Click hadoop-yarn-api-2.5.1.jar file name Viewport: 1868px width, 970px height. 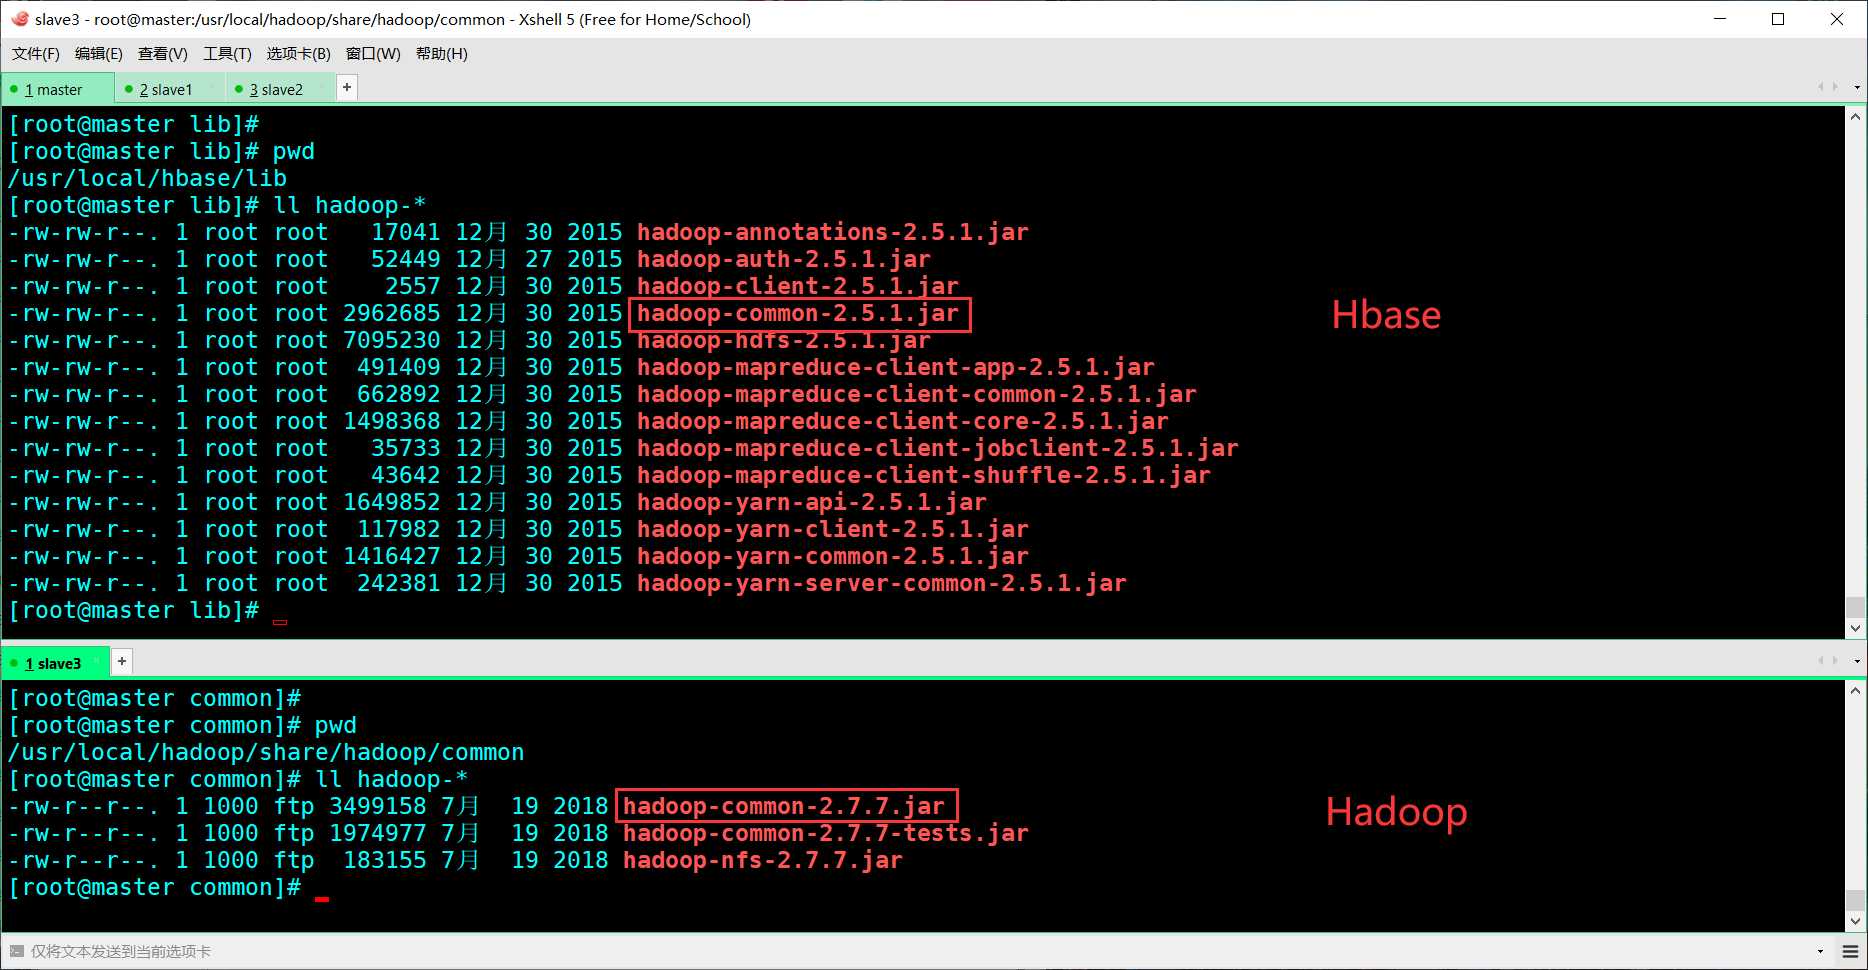click(811, 502)
